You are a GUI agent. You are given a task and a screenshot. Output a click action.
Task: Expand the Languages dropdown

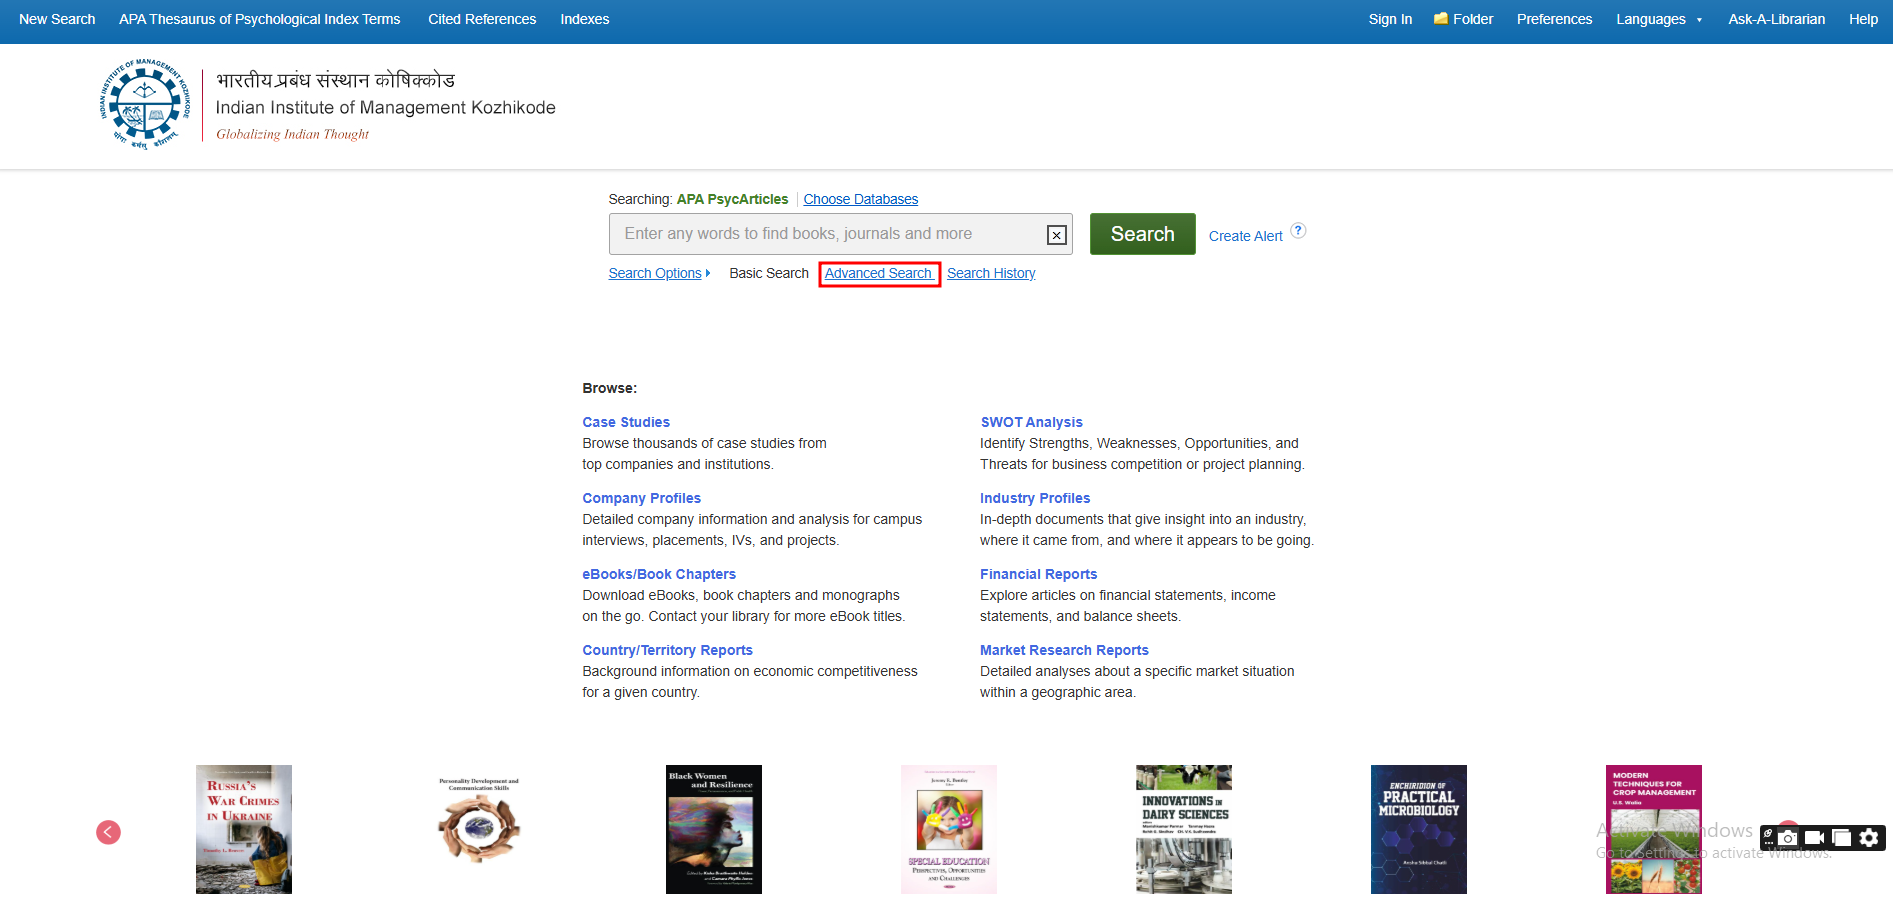(1658, 19)
